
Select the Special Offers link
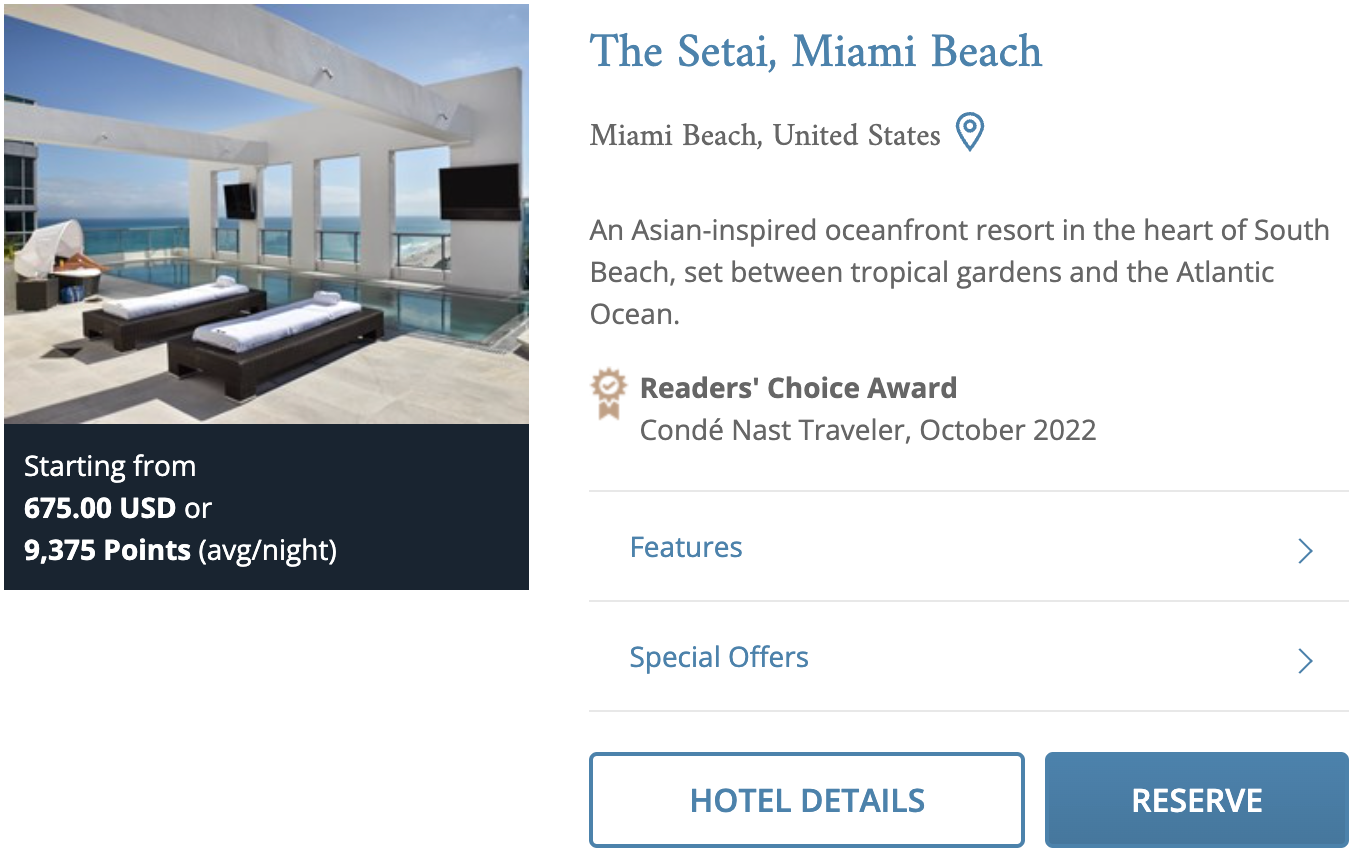pyautogui.click(x=718, y=657)
